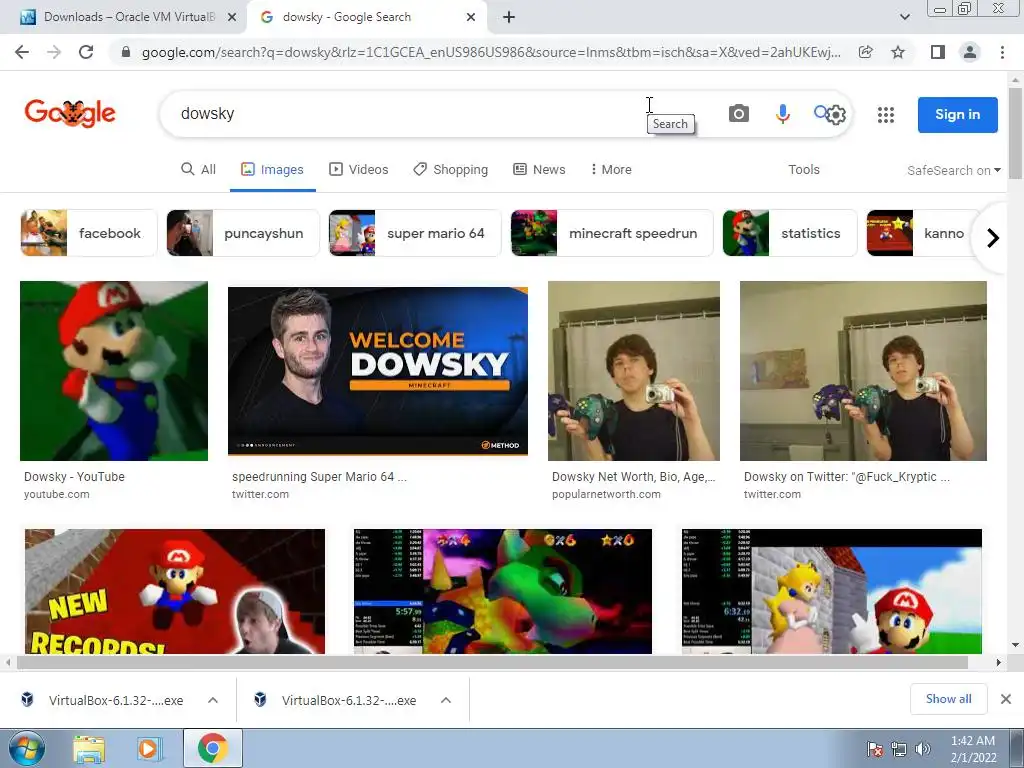This screenshot has height=768, width=1024.
Task: Go back to previous page in Chrome
Action: tap(22, 52)
